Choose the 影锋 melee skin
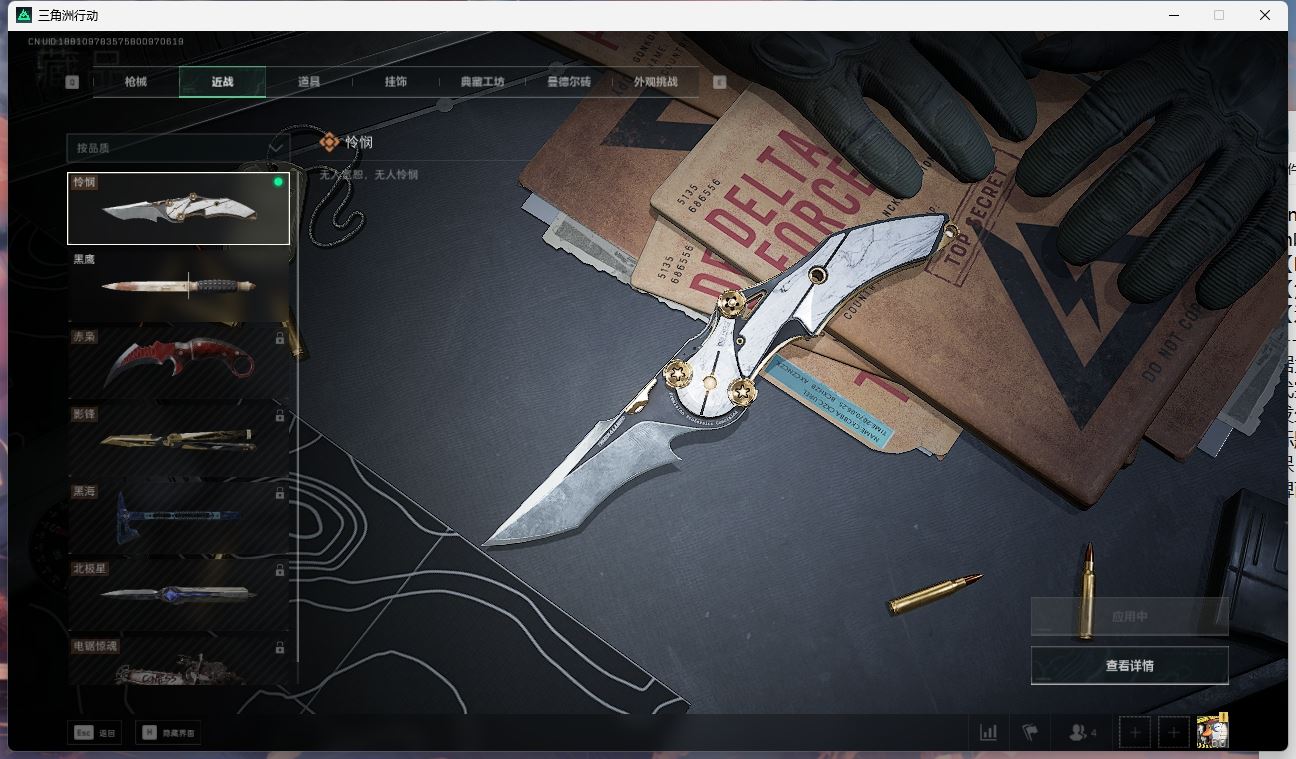 [x=178, y=440]
